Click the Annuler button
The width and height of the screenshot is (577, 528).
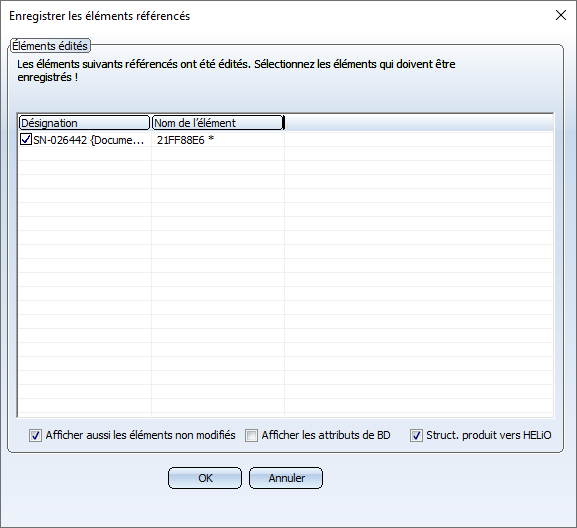pos(286,478)
